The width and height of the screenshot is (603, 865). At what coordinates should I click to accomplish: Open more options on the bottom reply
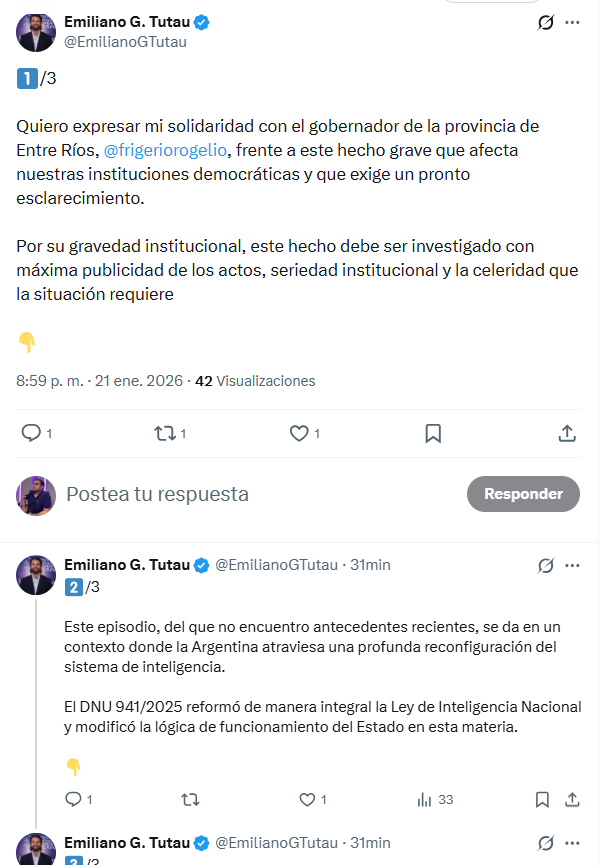point(572,843)
